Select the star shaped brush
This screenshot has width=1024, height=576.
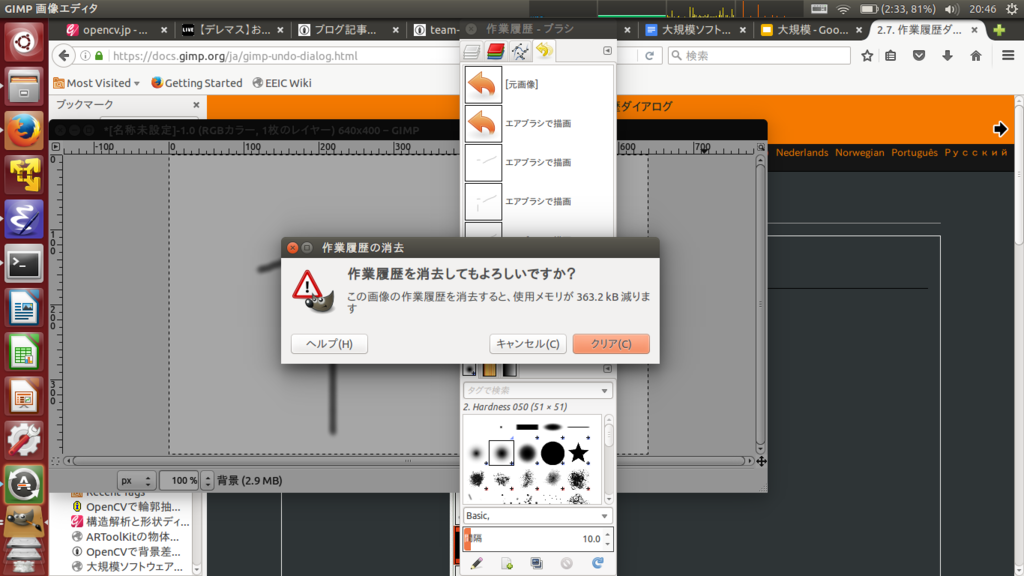pos(578,453)
